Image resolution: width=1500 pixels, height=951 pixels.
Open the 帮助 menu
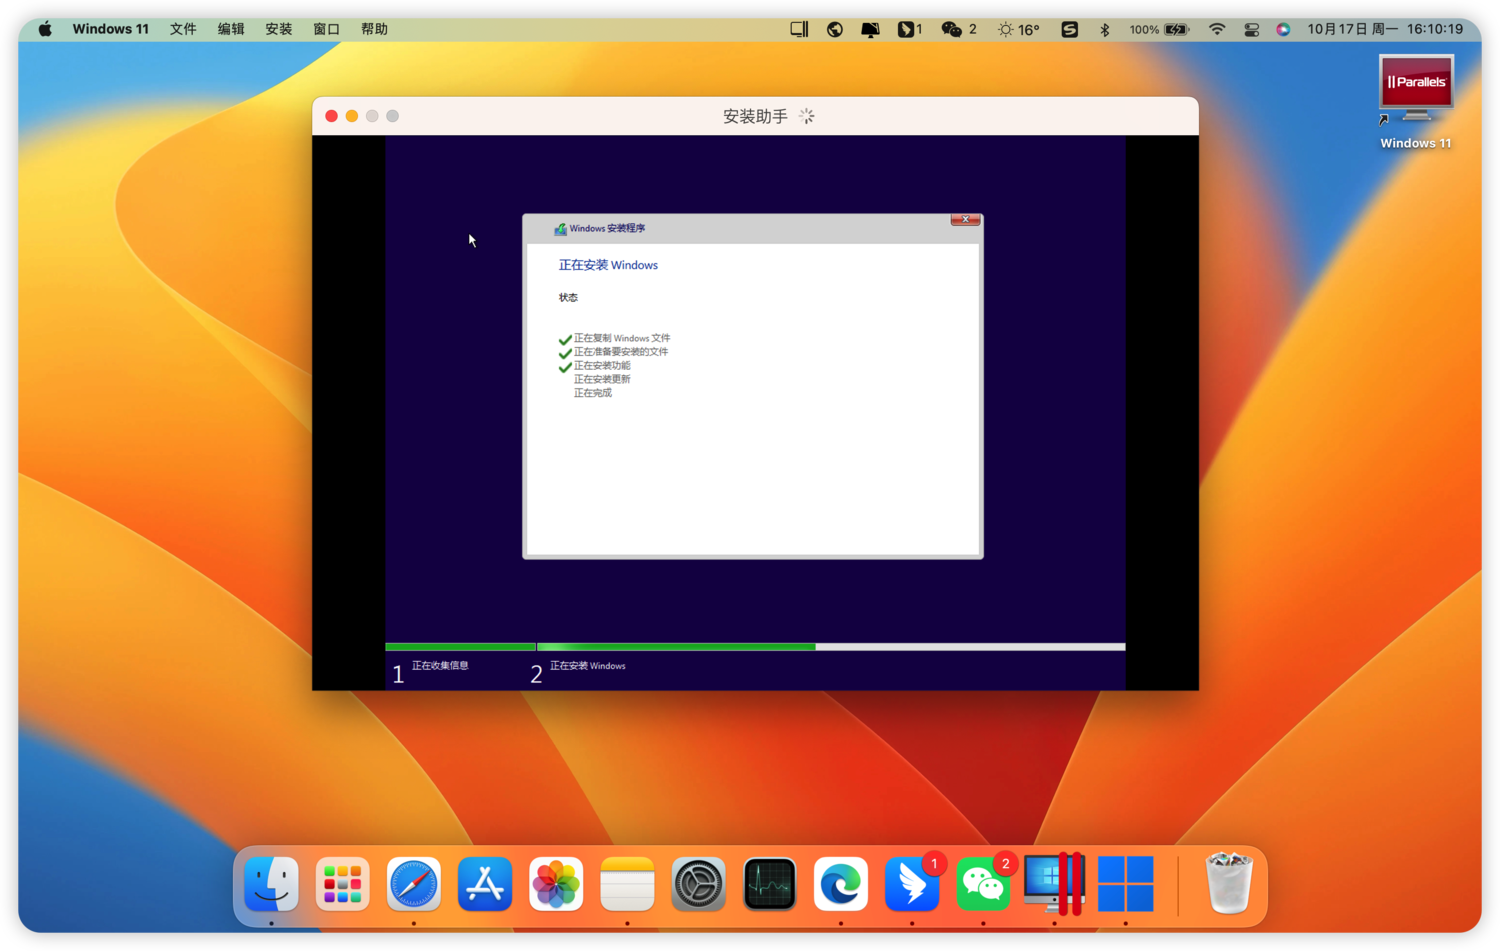tap(374, 29)
